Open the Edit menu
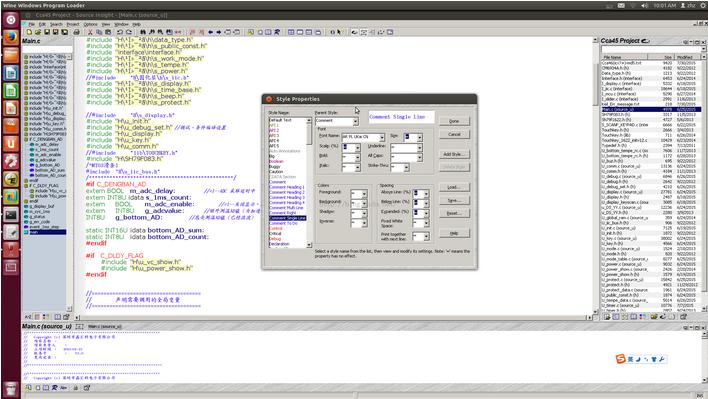Screen dimensions: 708x399 pyautogui.click(x=42, y=24)
